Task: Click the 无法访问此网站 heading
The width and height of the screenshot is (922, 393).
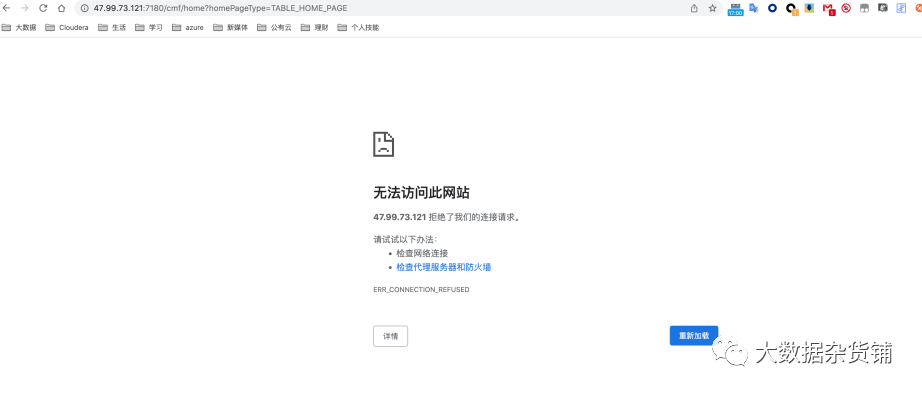Action: (422, 192)
